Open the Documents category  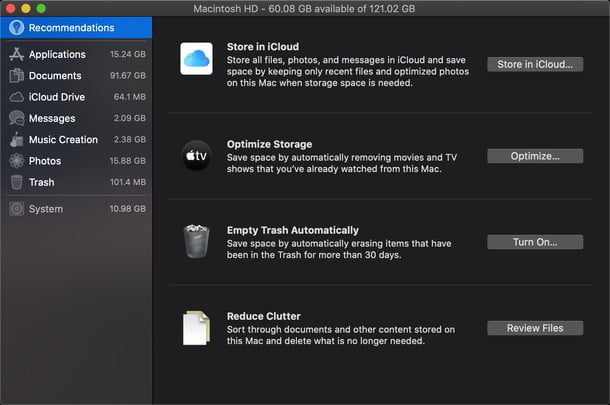pyautogui.click(x=55, y=76)
